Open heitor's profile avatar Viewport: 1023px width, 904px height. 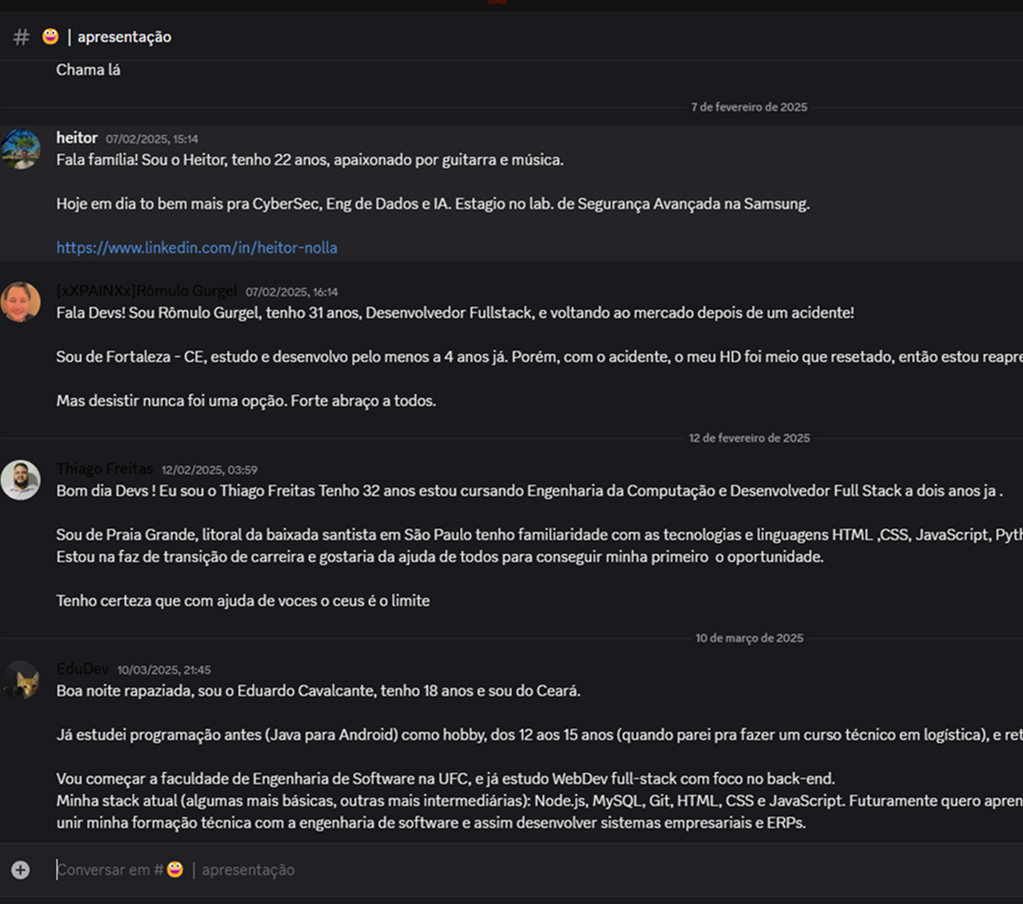[x=21, y=149]
